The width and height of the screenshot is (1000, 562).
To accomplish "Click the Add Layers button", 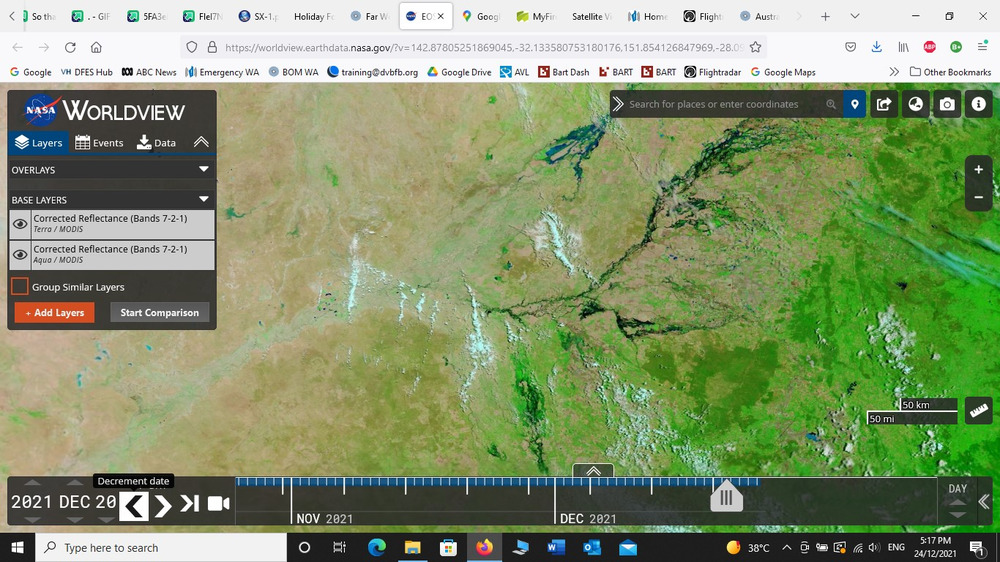I will [55, 313].
